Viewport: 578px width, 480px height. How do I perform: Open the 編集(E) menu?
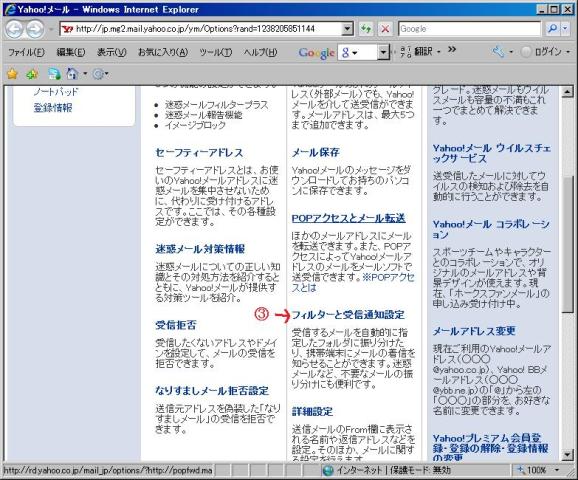coord(70,52)
